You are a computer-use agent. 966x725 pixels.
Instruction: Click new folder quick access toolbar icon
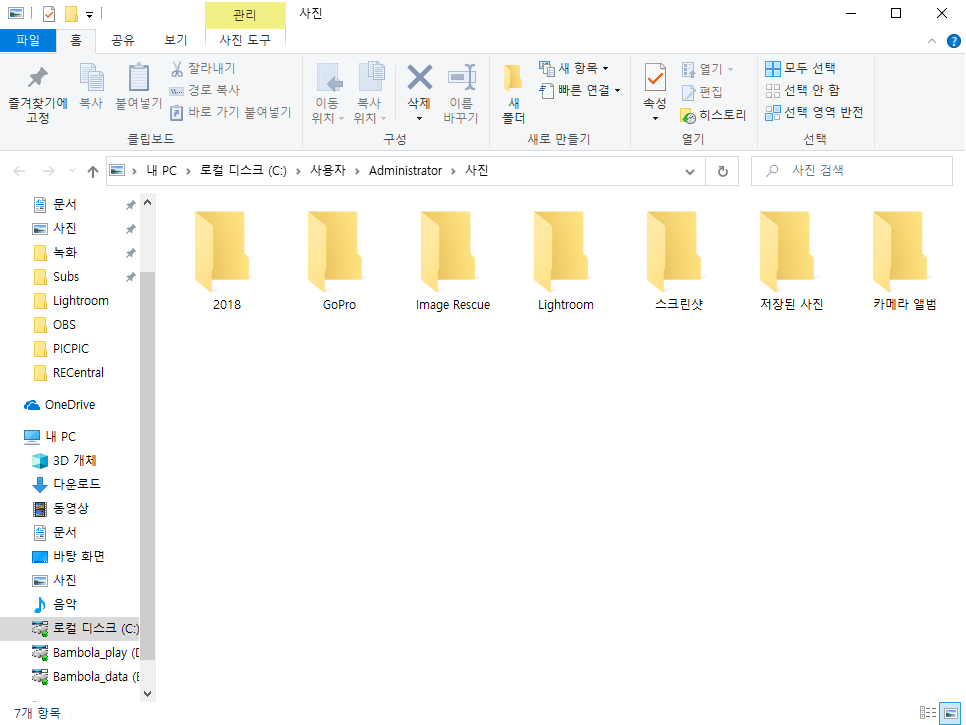[71, 13]
